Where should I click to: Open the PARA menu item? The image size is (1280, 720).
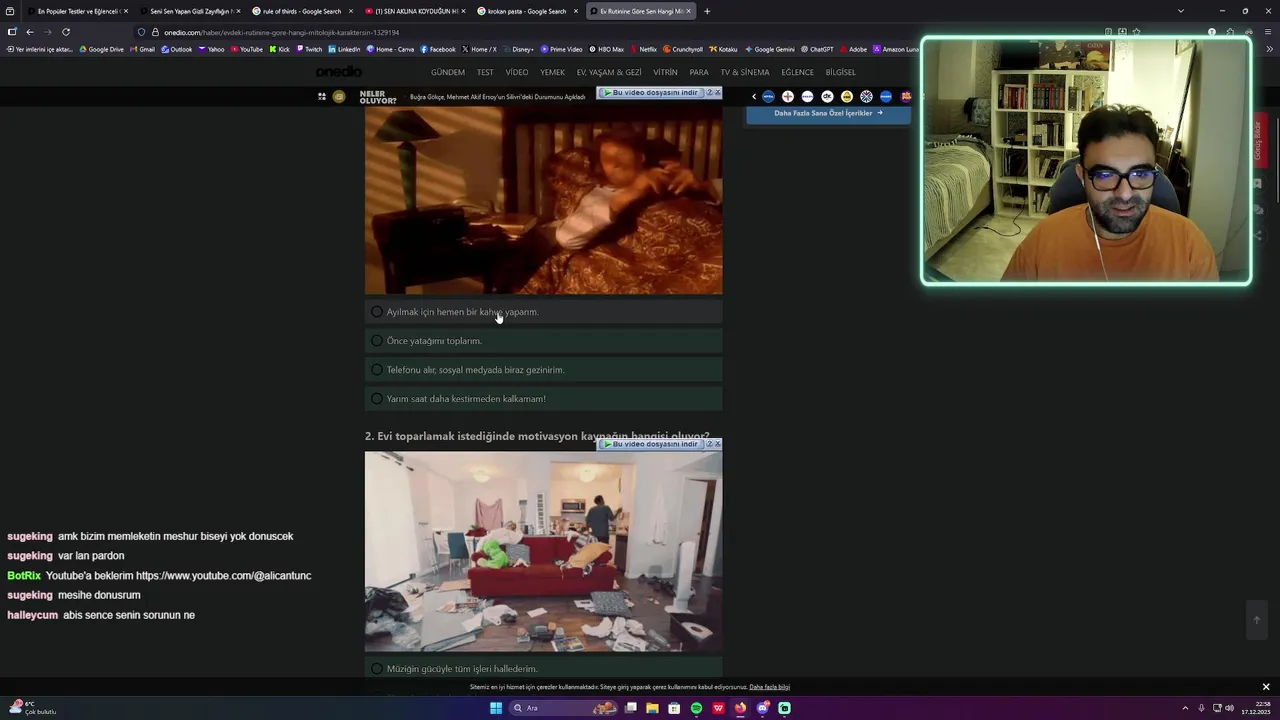pyautogui.click(x=699, y=72)
